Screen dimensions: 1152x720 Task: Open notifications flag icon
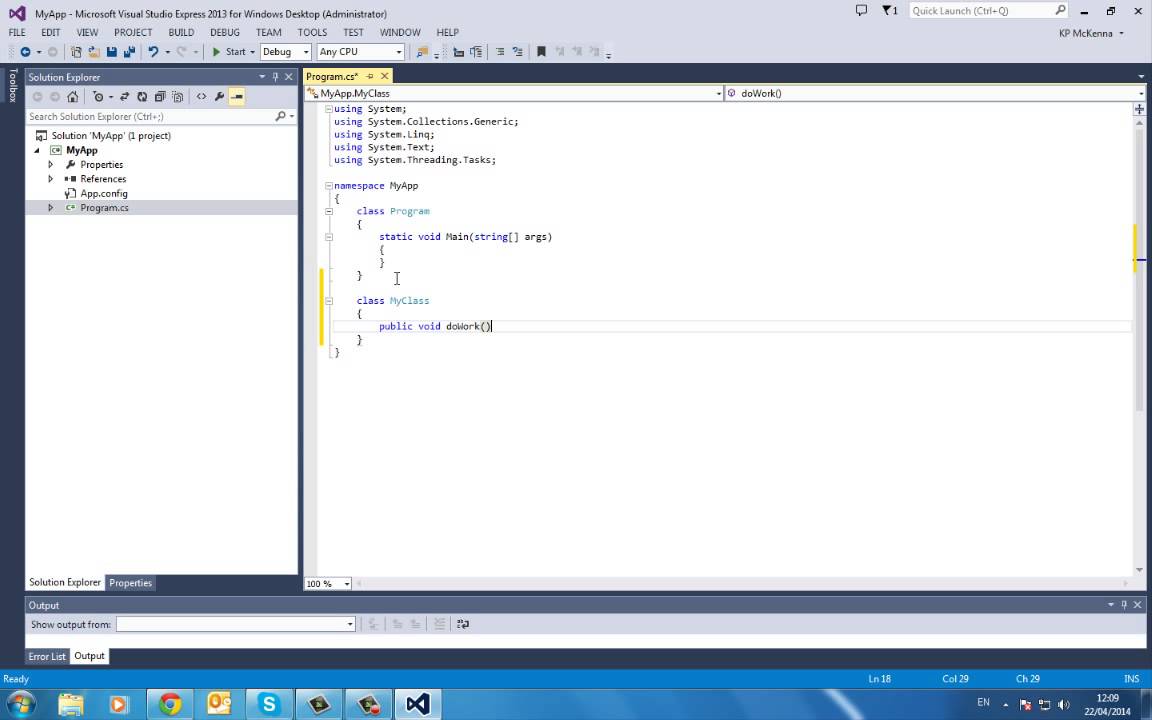(889, 10)
